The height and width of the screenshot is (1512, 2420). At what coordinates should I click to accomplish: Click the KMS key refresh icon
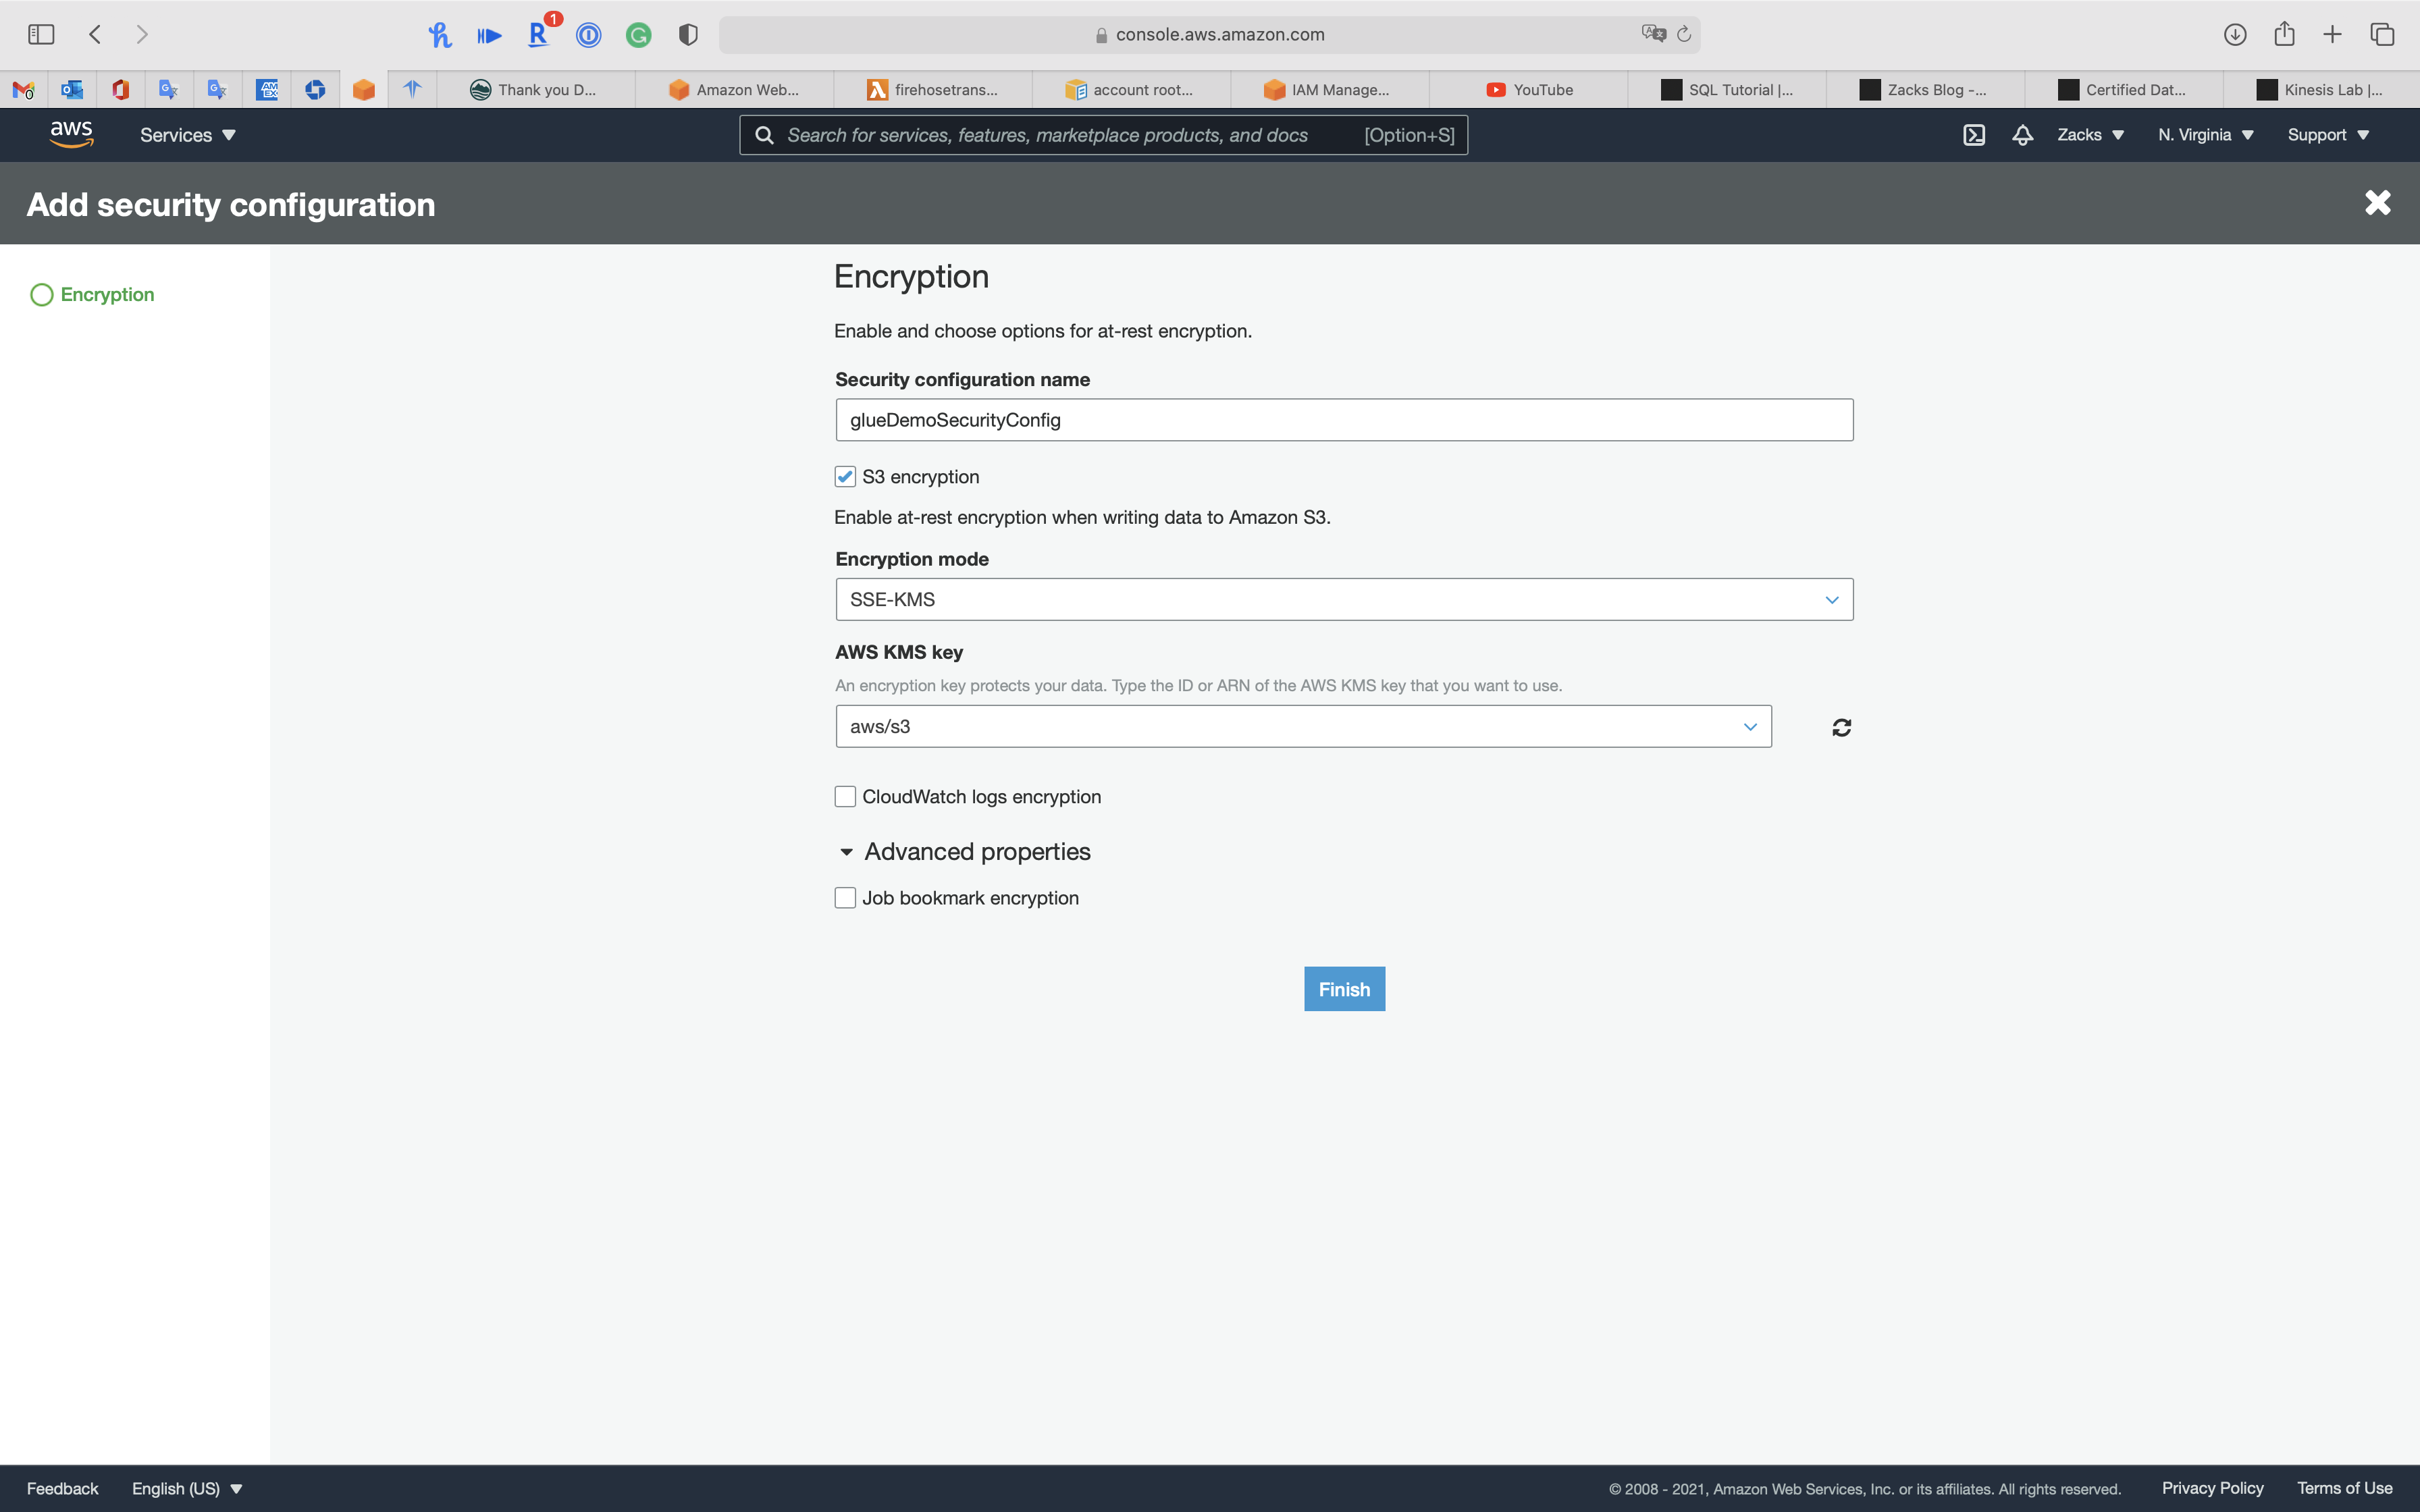pos(1841,727)
